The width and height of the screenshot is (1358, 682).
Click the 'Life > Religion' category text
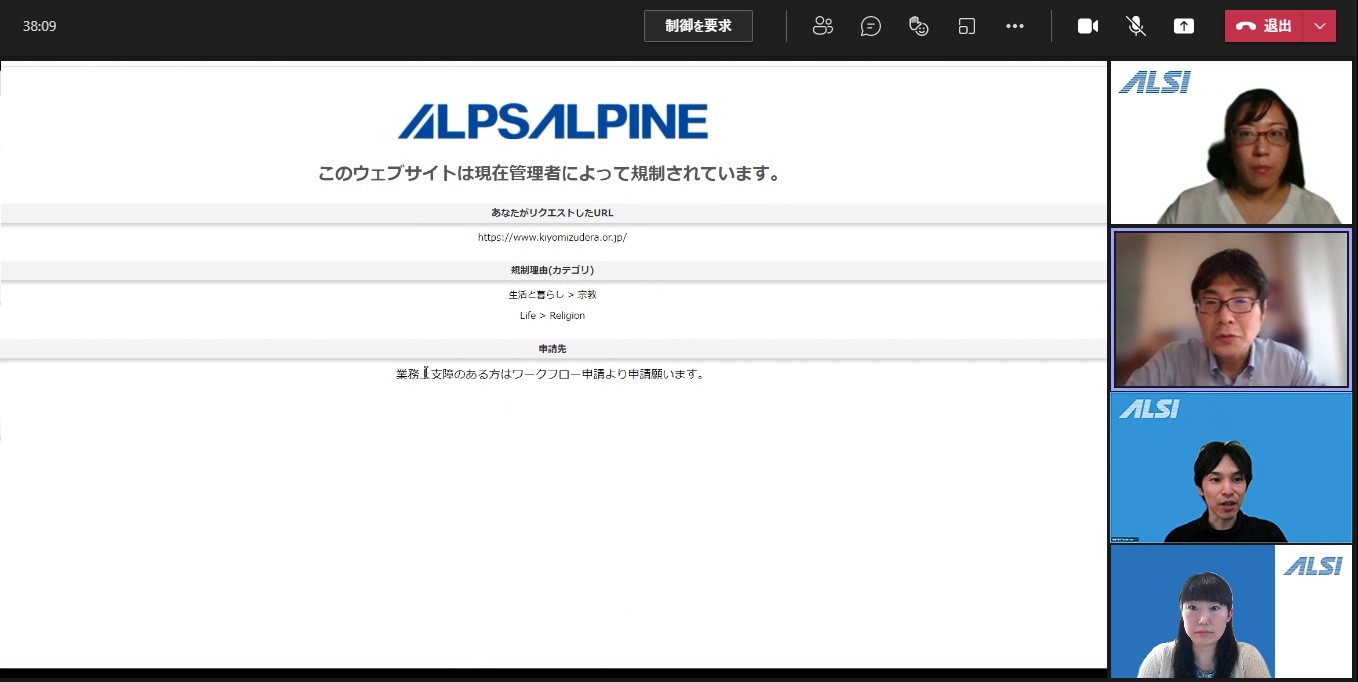click(x=552, y=315)
